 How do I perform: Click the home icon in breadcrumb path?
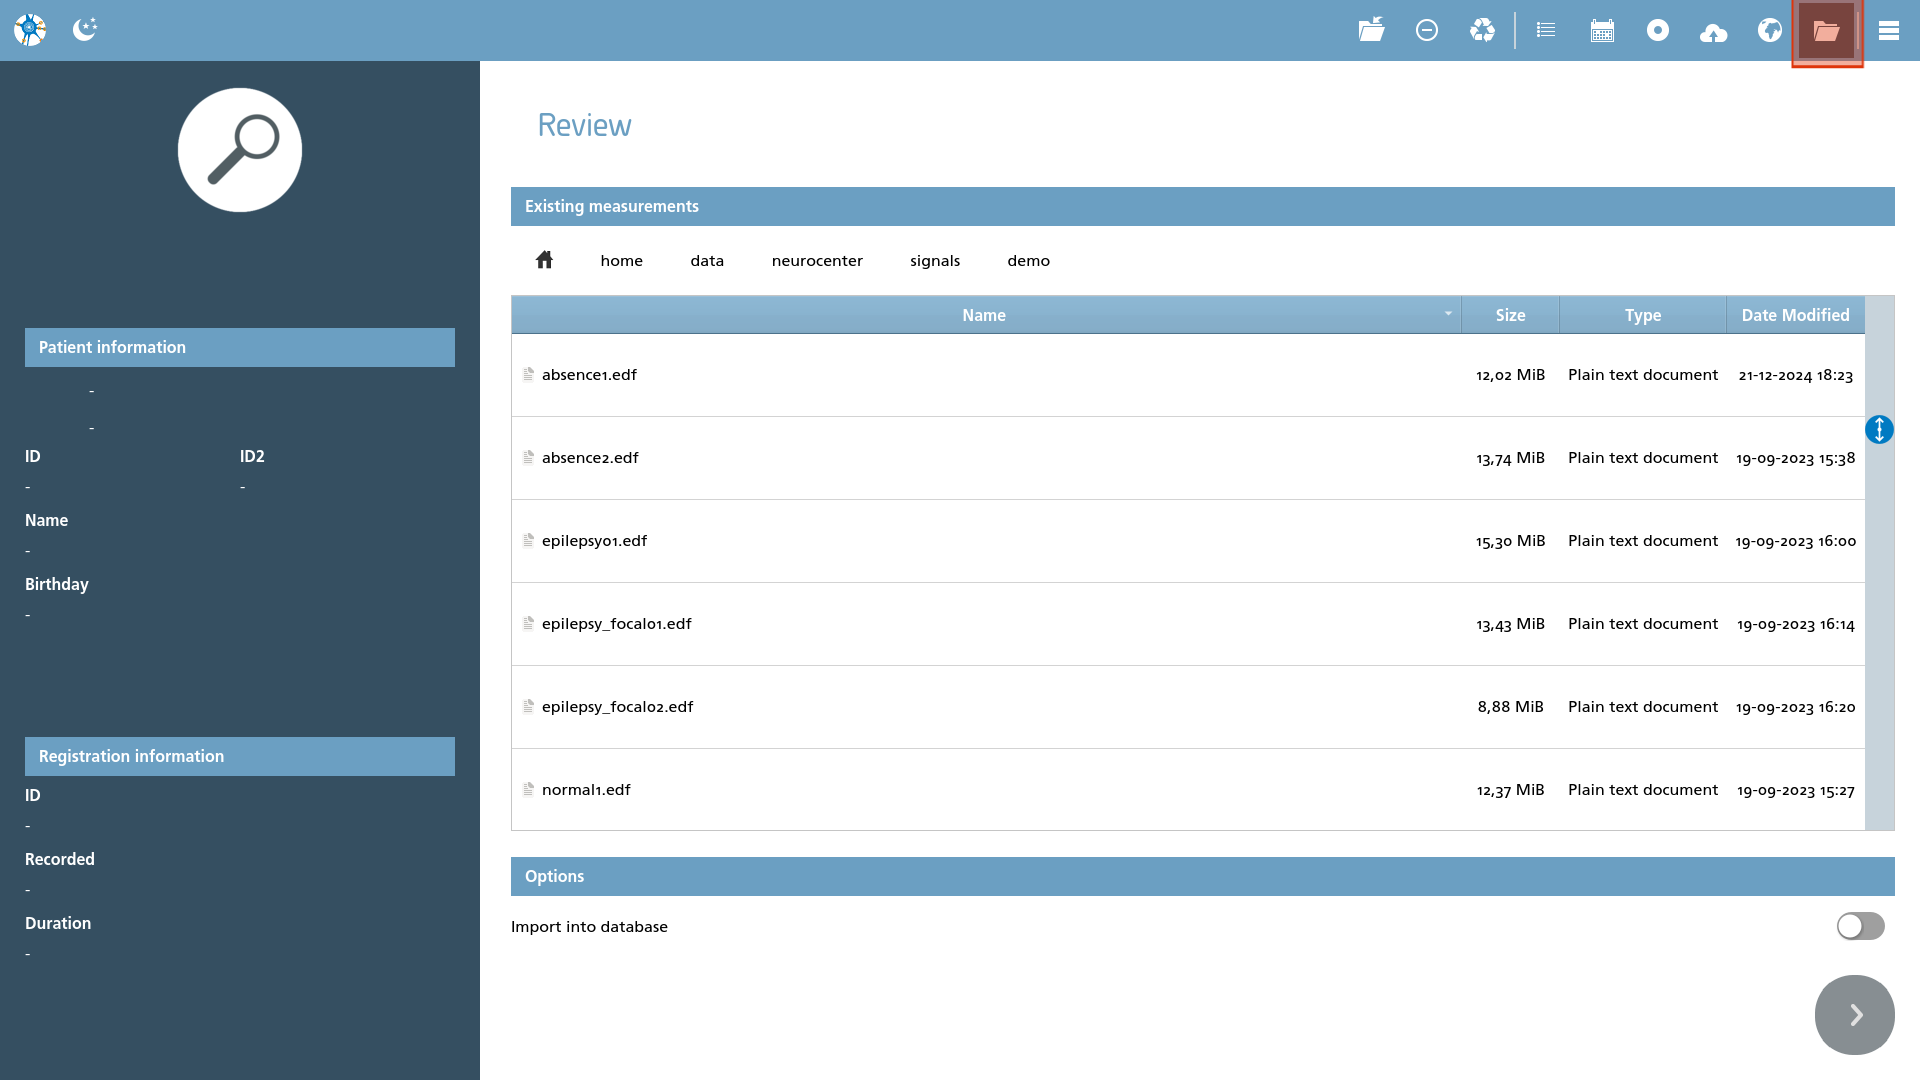(544, 260)
